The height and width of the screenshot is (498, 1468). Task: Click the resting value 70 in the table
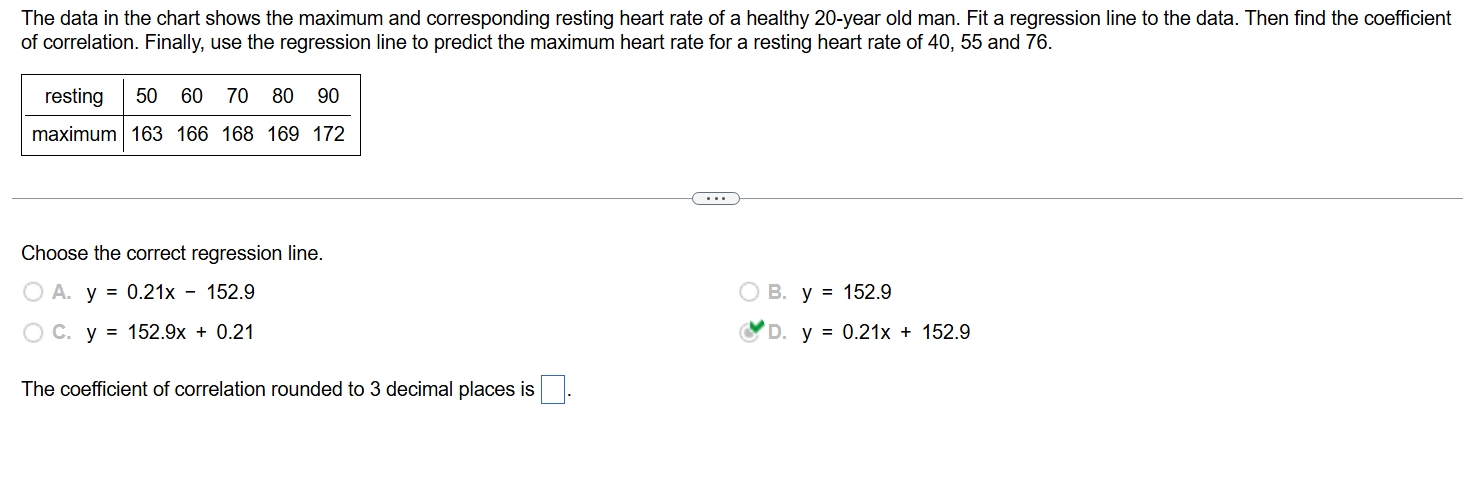click(x=237, y=96)
